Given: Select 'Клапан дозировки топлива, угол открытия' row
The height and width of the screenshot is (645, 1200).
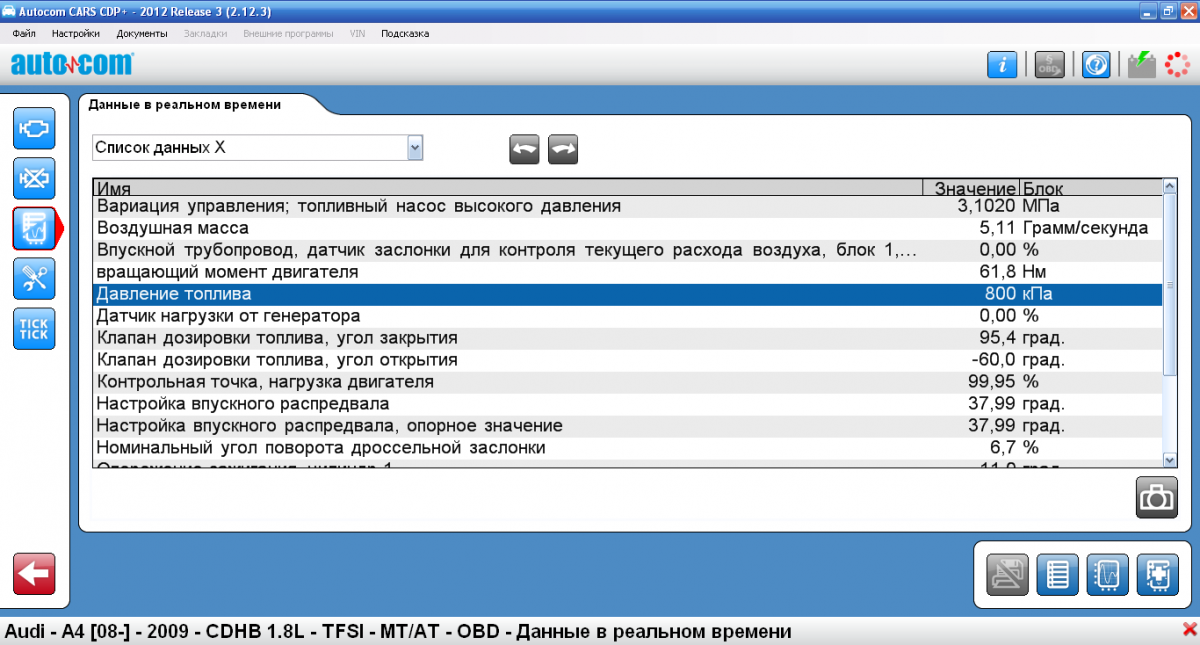Looking at the screenshot, I should click(x=627, y=360).
